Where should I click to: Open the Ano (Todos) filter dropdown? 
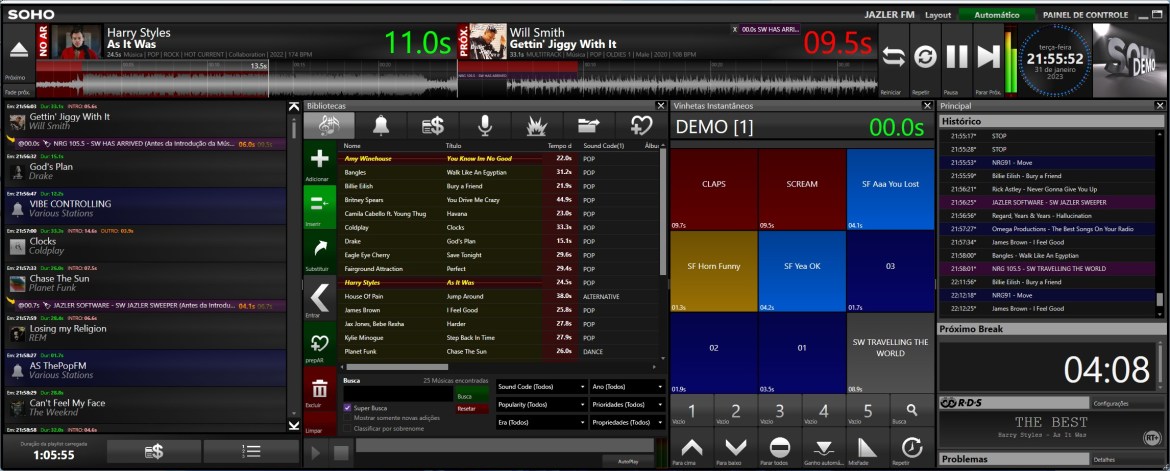click(x=627, y=387)
